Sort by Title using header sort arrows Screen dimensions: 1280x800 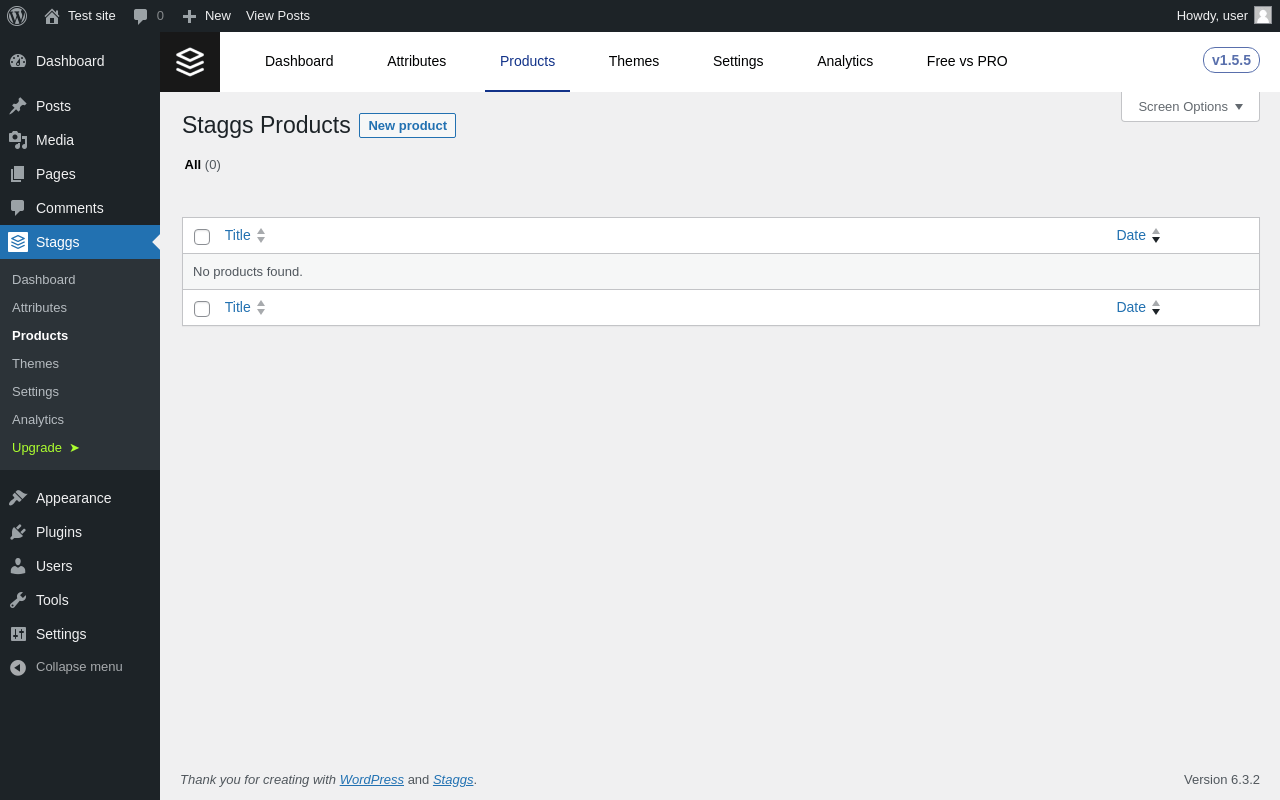(261, 236)
